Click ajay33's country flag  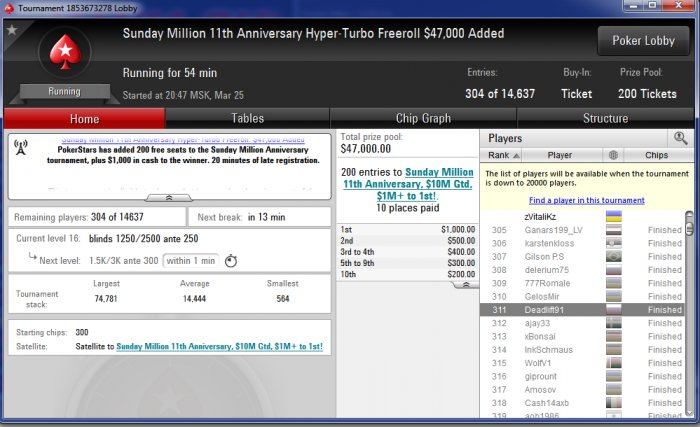614,323
